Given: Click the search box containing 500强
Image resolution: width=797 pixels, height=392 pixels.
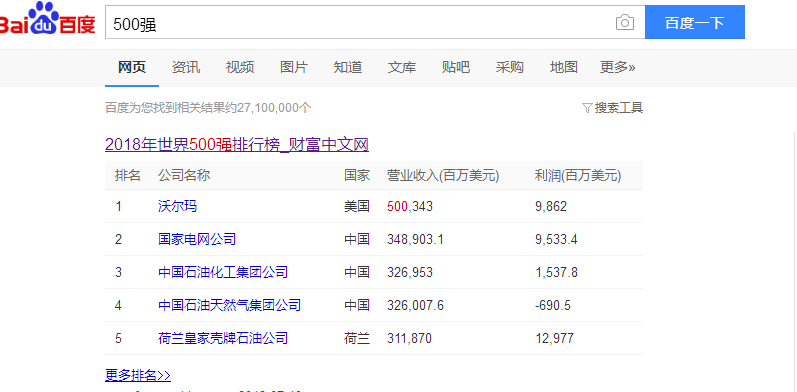Looking at the screenshot, I should 375,22.
